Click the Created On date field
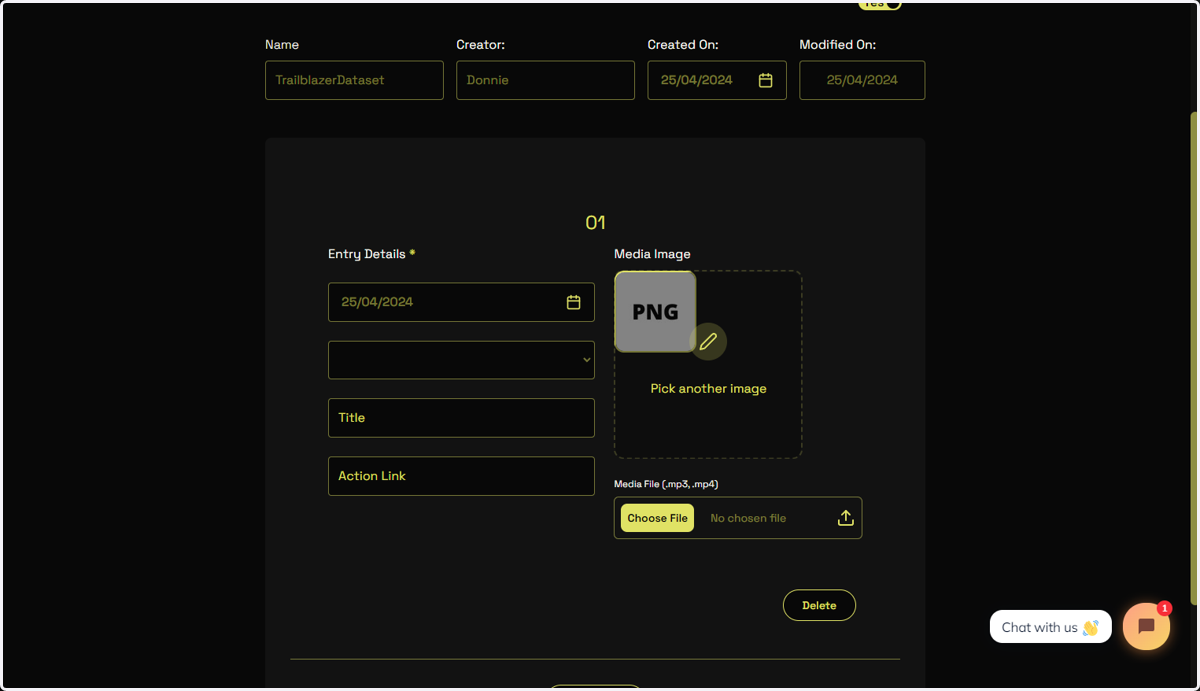 click(x=717, y=80)
